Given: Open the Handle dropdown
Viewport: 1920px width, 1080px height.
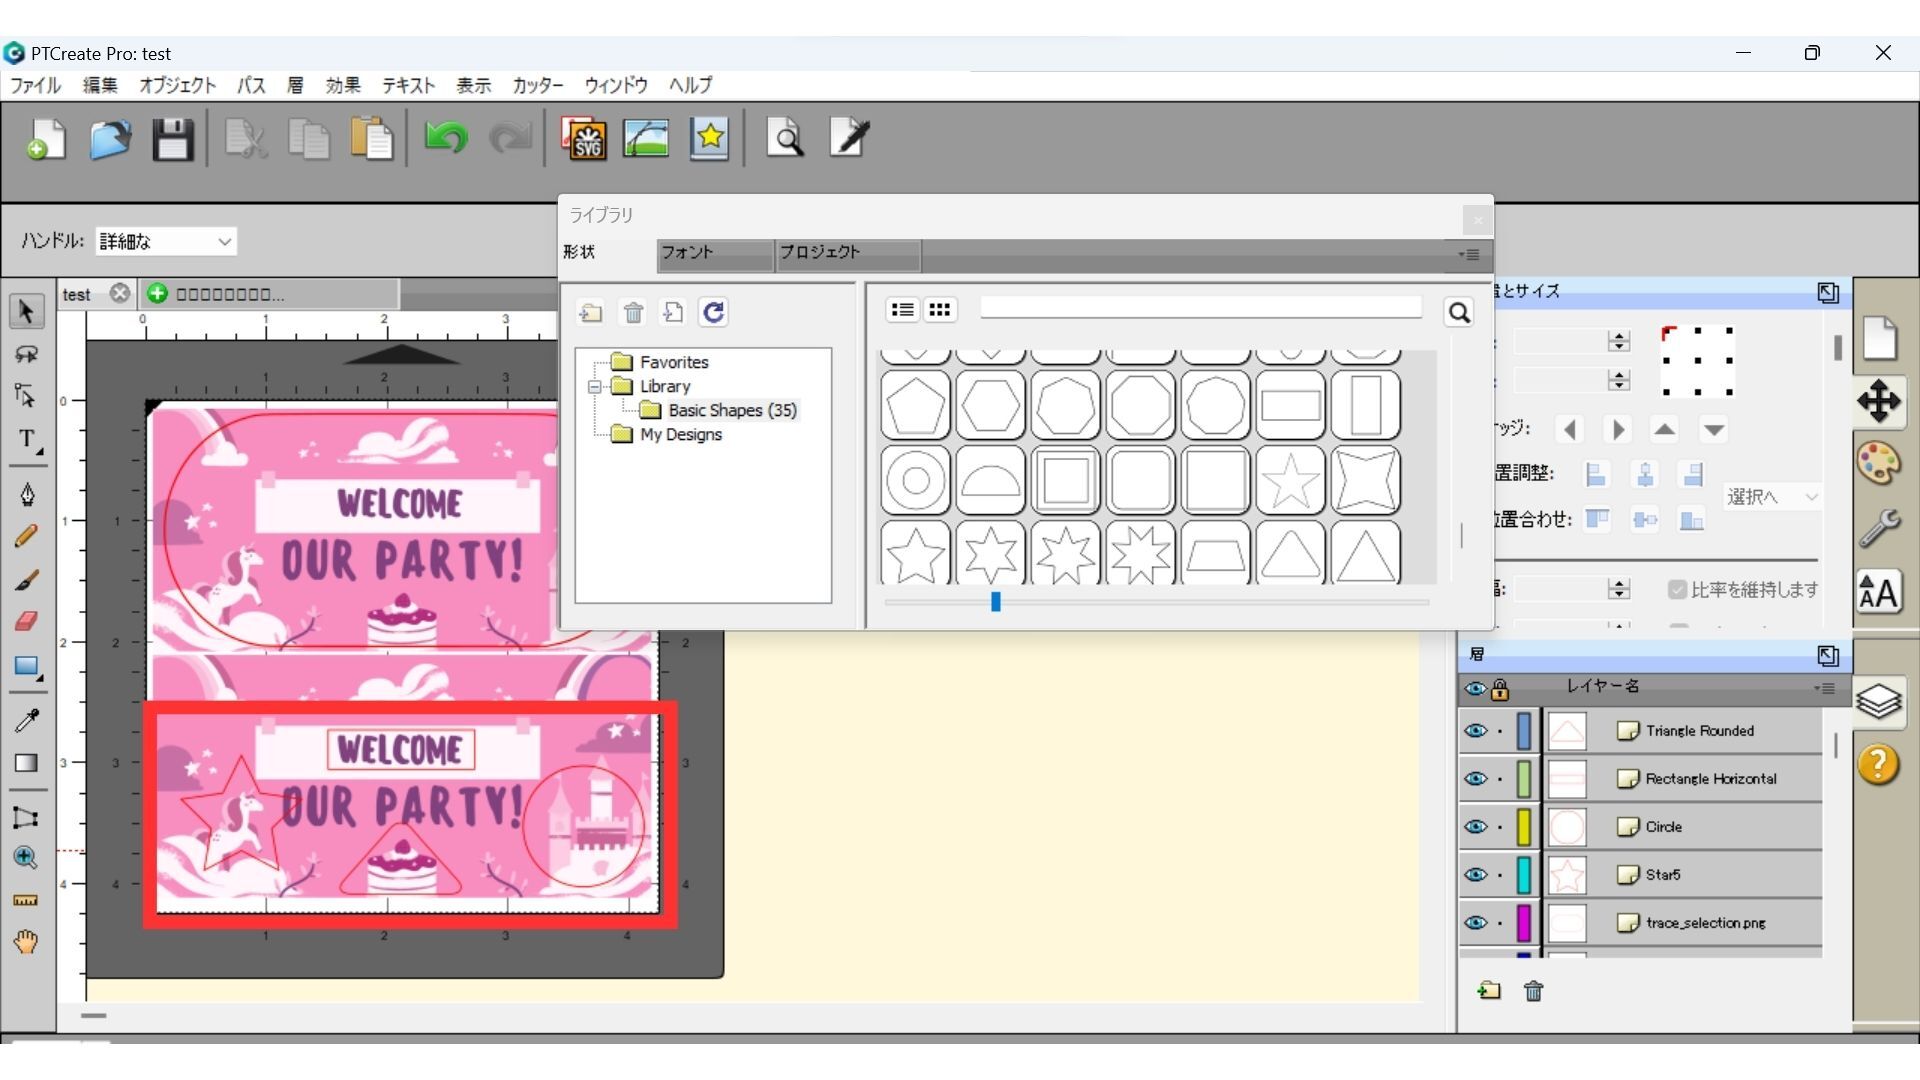Looking at the screenshot, I should pos(166,241).
